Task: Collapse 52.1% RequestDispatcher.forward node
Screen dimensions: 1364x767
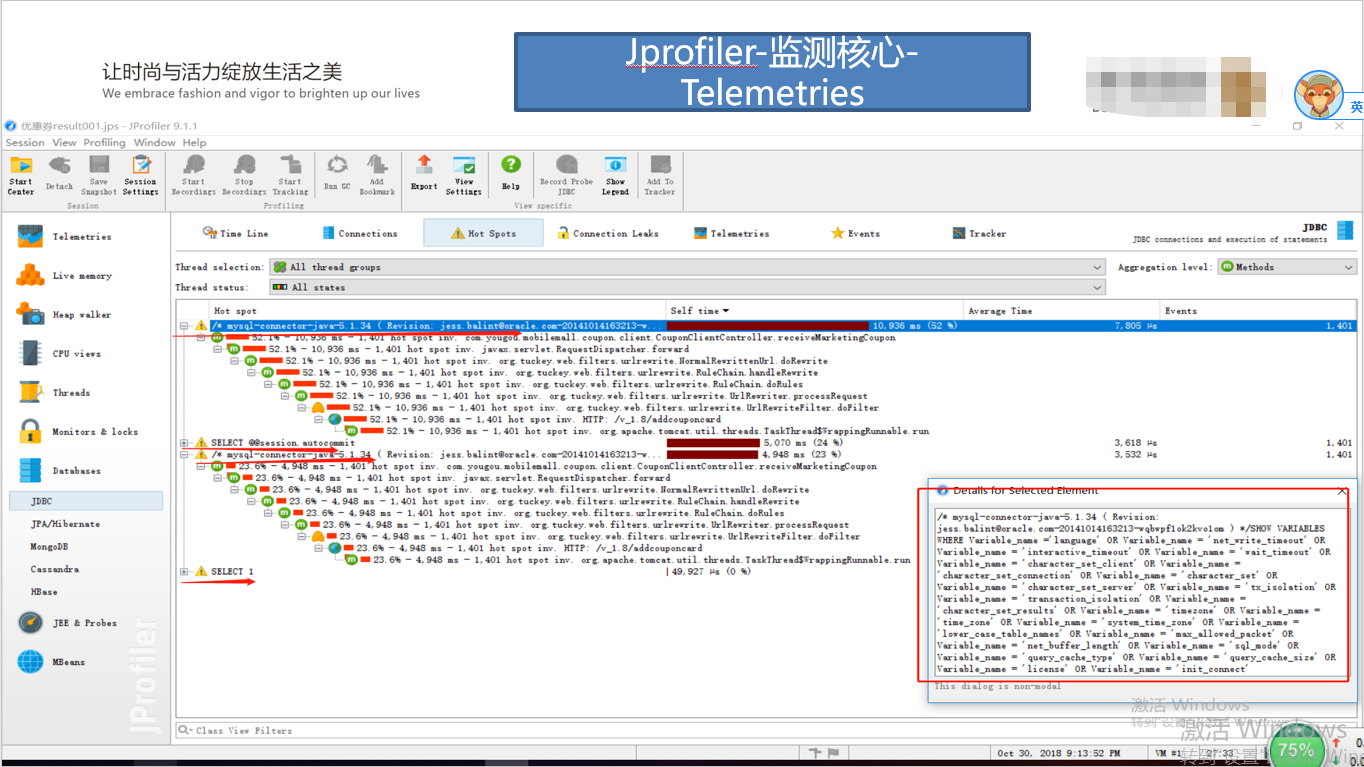Action: pos(217,349)
